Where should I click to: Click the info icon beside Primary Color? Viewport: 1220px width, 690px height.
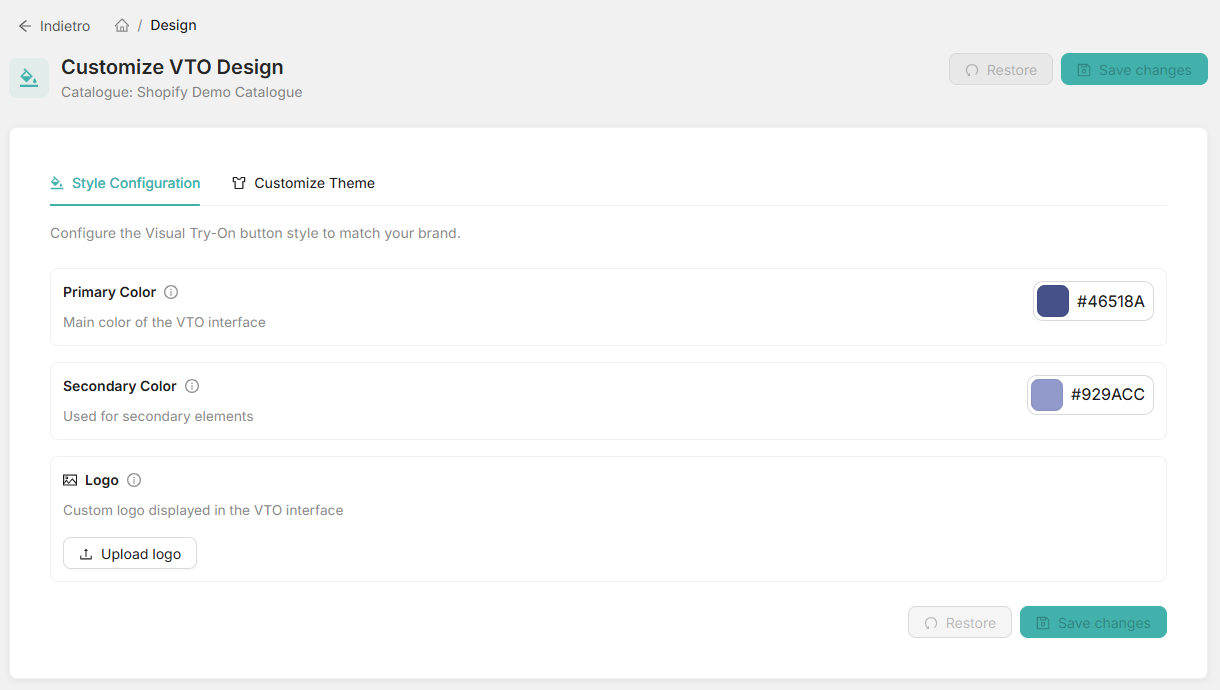[x=171, y=291]
